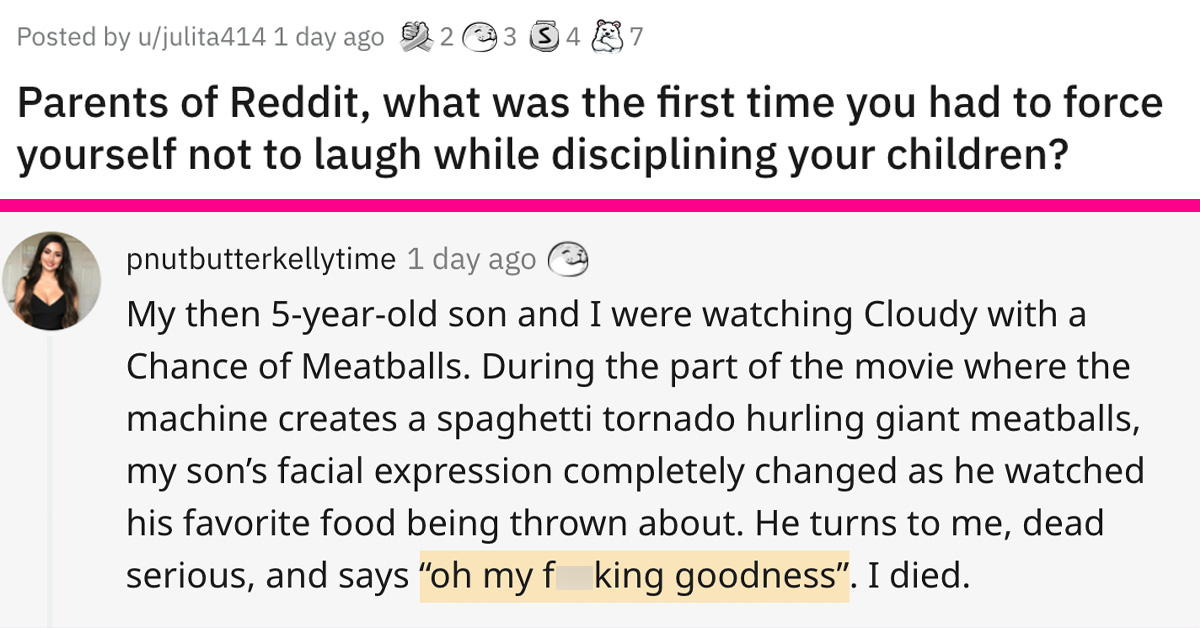1200x628 pixels.
Task: Click the seal award beside the comment timestamp
Action: tap(566, 259)
